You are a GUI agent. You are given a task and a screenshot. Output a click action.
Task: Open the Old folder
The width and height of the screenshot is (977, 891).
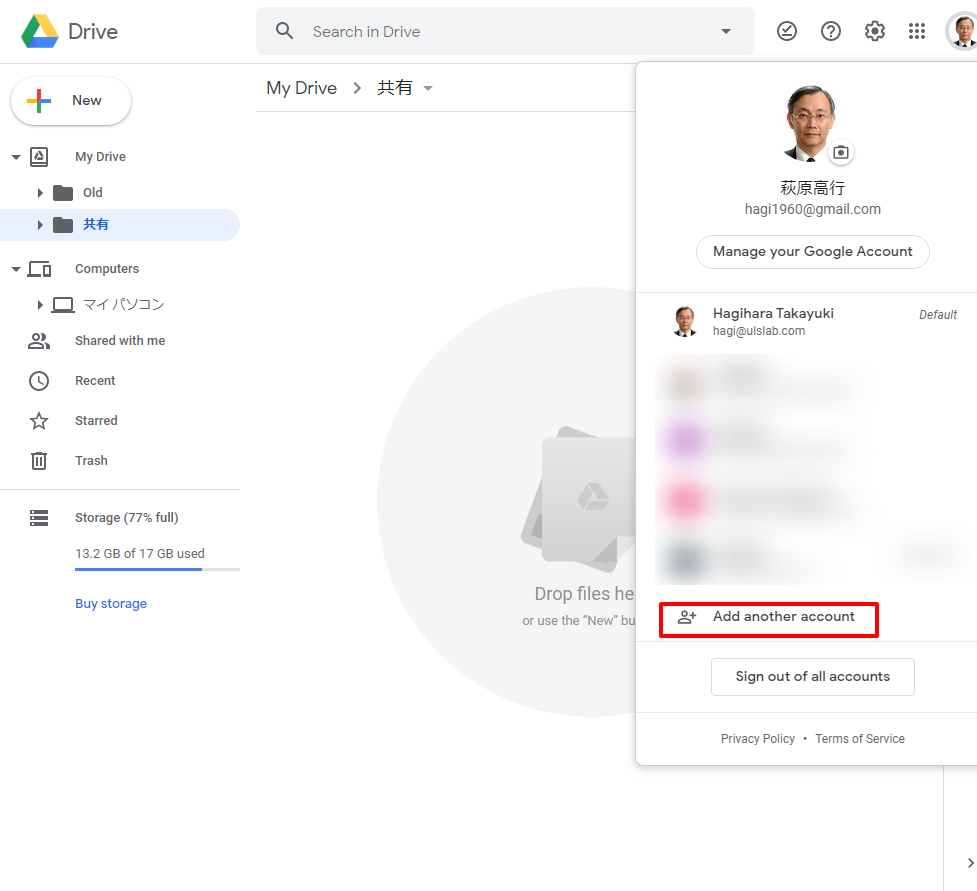coord(93,193)
